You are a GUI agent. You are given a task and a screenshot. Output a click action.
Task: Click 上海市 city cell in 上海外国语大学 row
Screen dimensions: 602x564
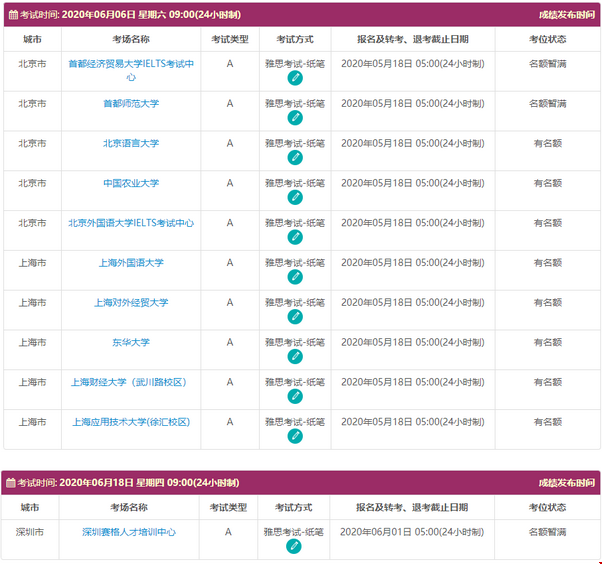32,263
